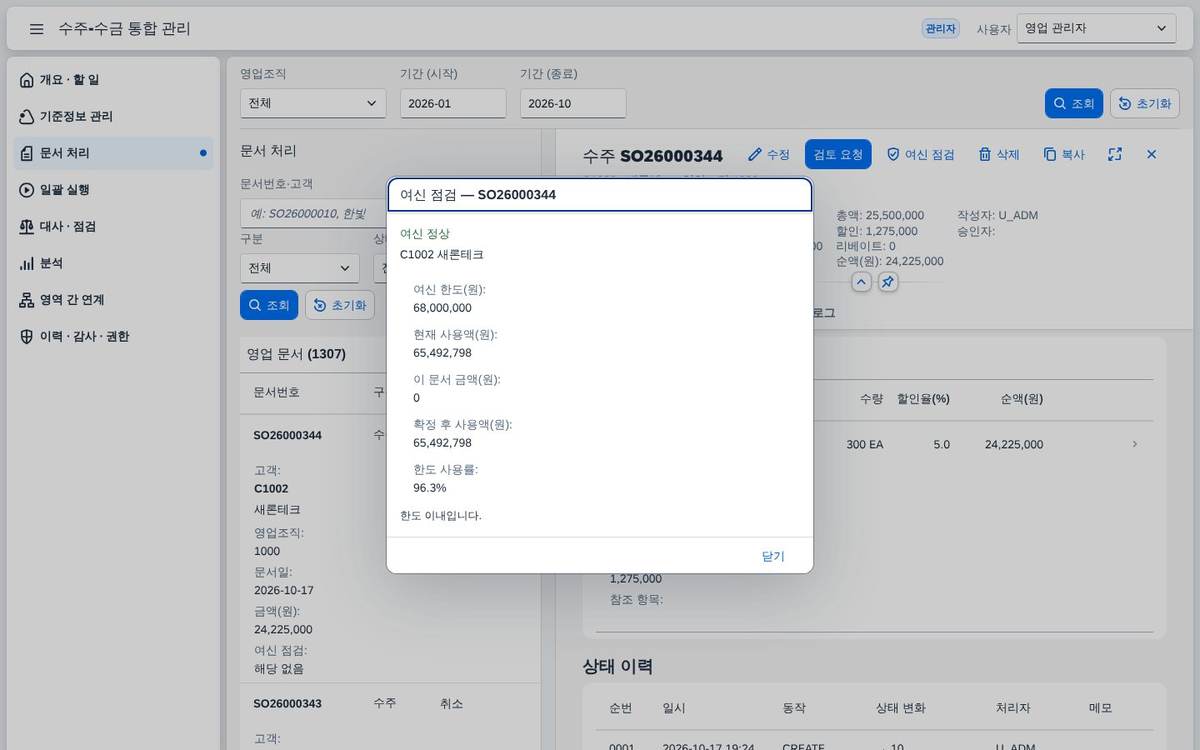The image size is (1200, 750).
Task: Click 닫기 in the 여신 점검 dialog
Action: click(x=773, y=556)
